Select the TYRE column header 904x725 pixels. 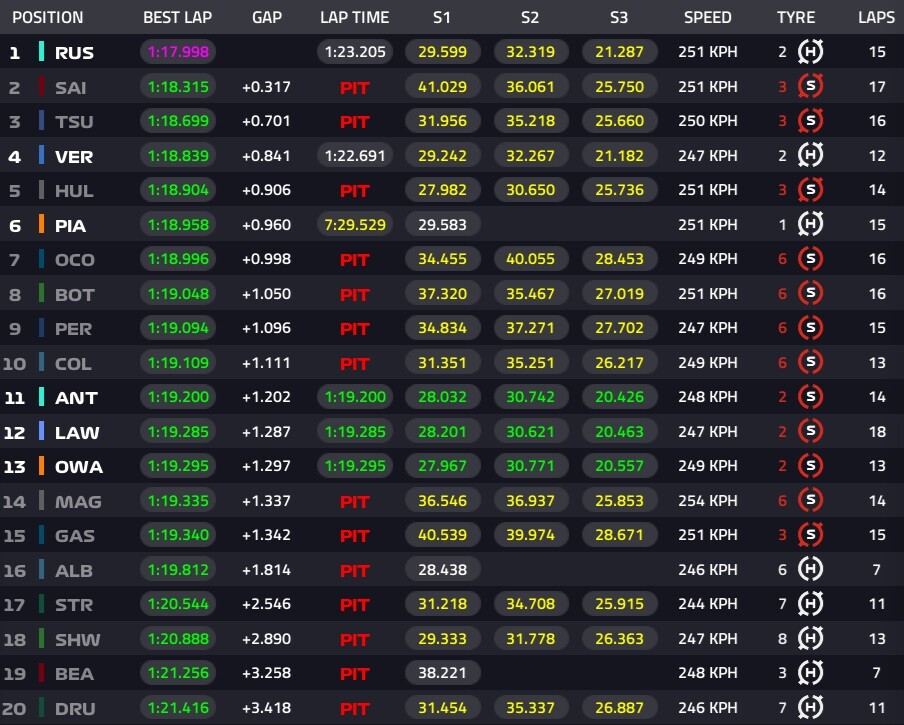(x=796, y=17)
